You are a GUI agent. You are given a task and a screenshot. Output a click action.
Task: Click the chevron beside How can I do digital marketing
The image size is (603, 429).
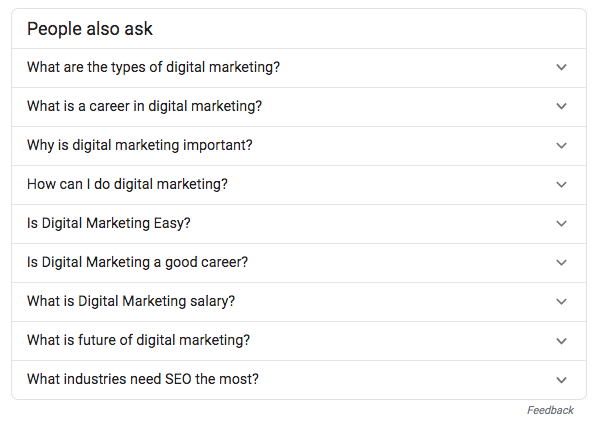(561, 184)
